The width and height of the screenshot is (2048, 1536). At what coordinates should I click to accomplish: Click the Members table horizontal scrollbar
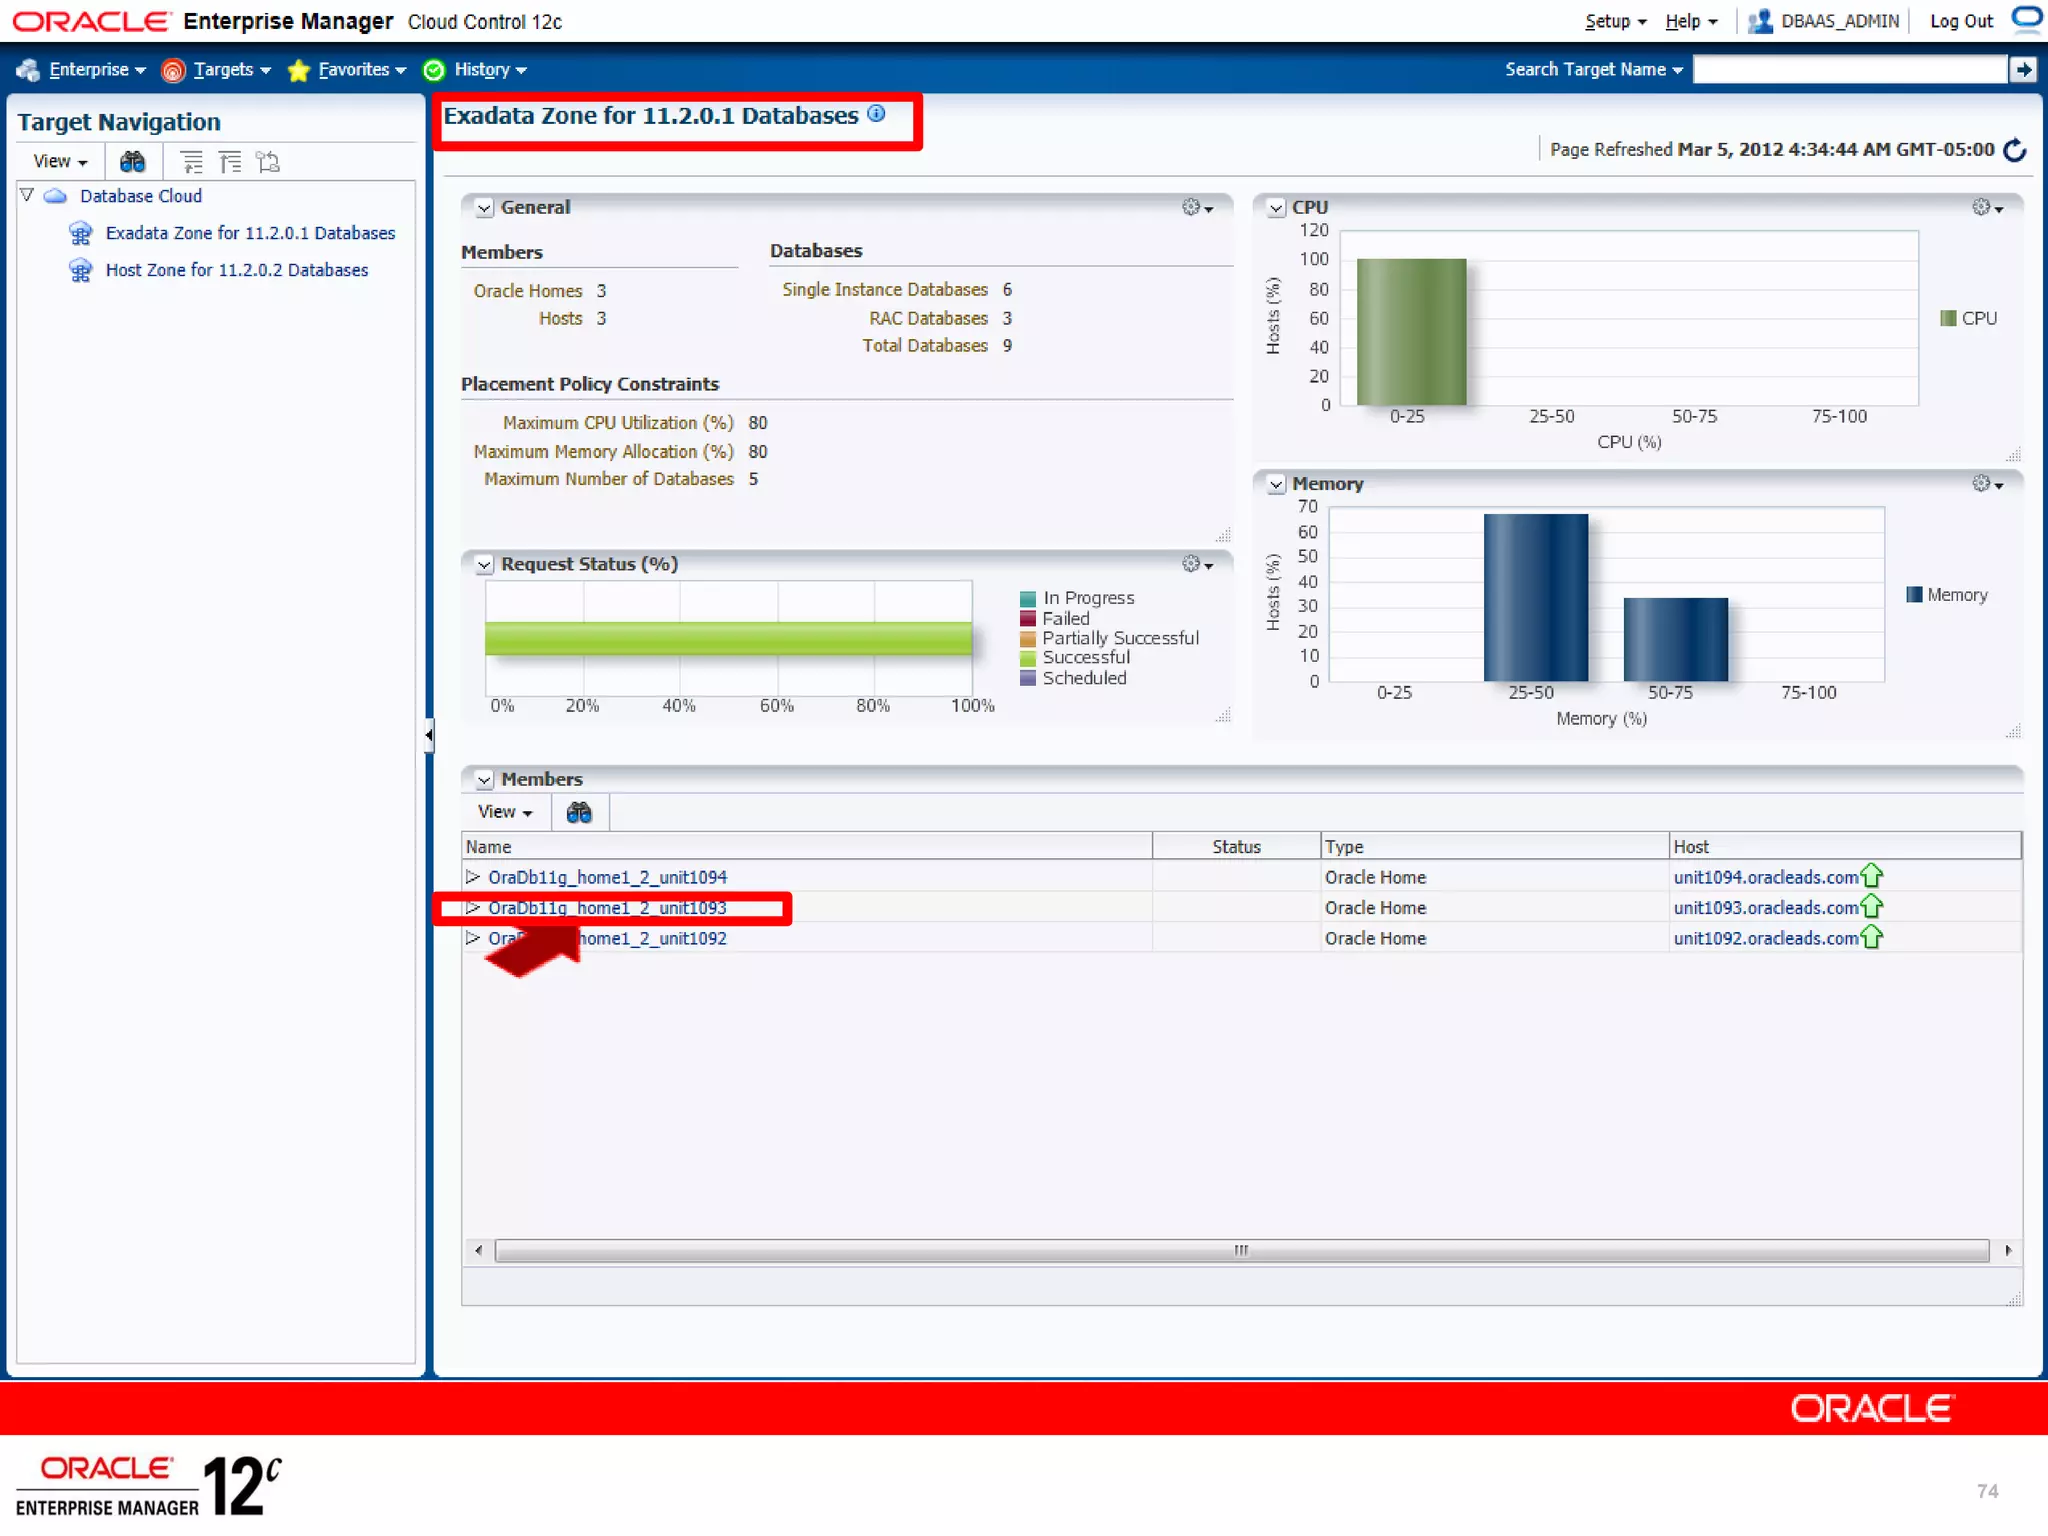(x=1240, y=1251)
